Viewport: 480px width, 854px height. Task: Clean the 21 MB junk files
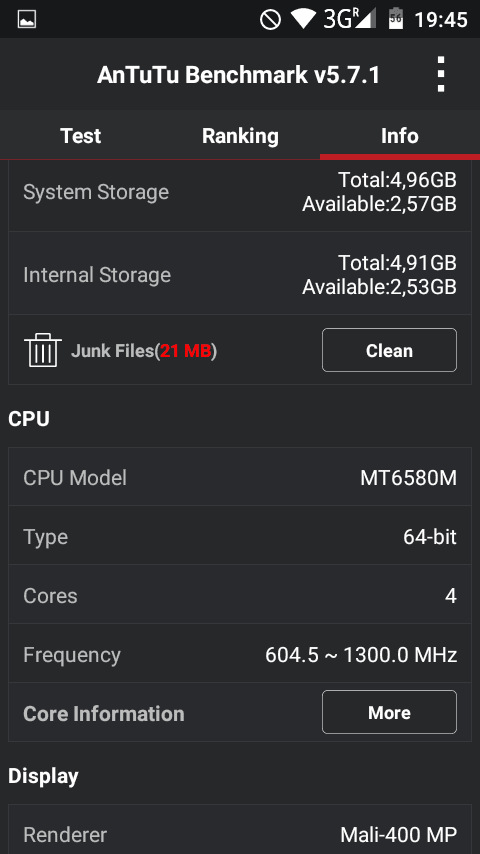coord(389,350)
